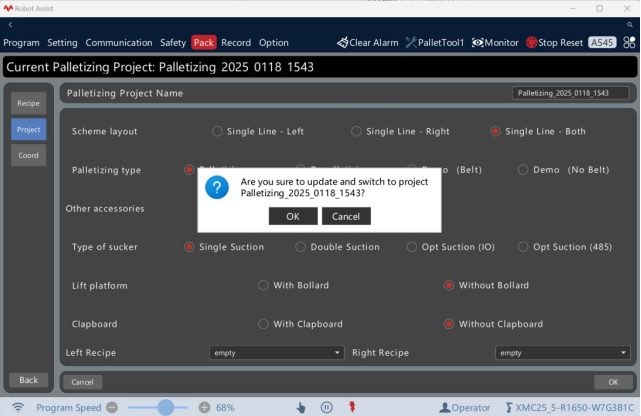Select Single Line - Both layout

(495, 131)
